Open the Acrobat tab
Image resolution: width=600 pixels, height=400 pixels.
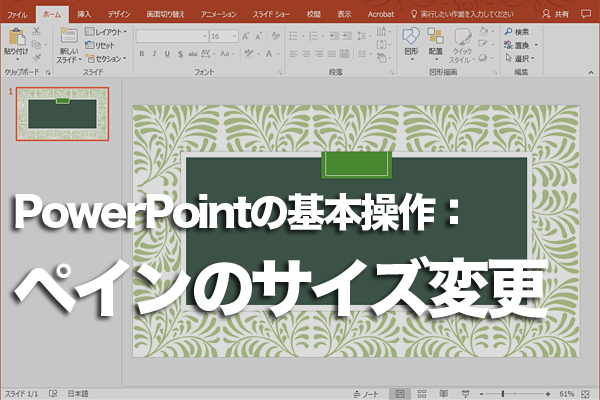click(381, 15)
